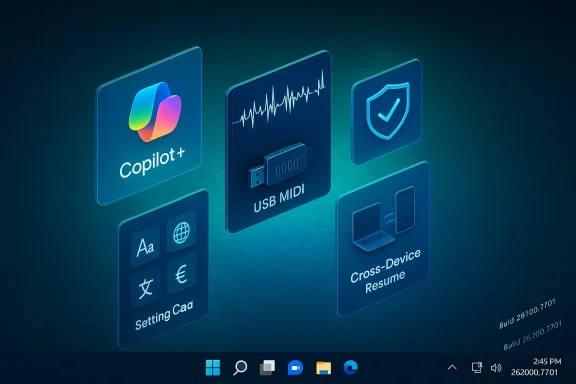Click the USB stick icon

(280, 165)
